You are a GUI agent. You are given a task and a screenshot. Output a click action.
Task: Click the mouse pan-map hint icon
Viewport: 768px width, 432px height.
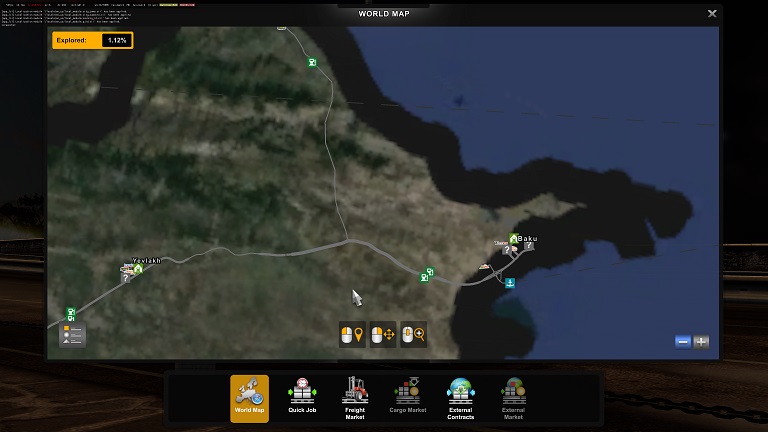click(x=383, y=335)
